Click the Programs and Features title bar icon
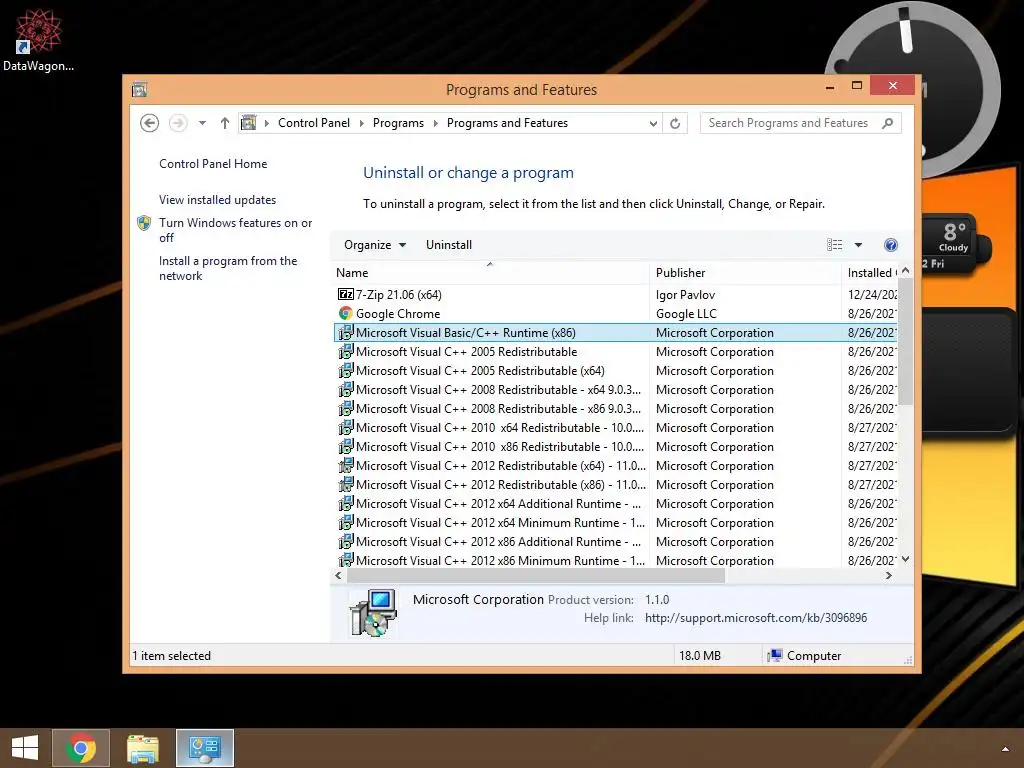 (x=139, y=89)
